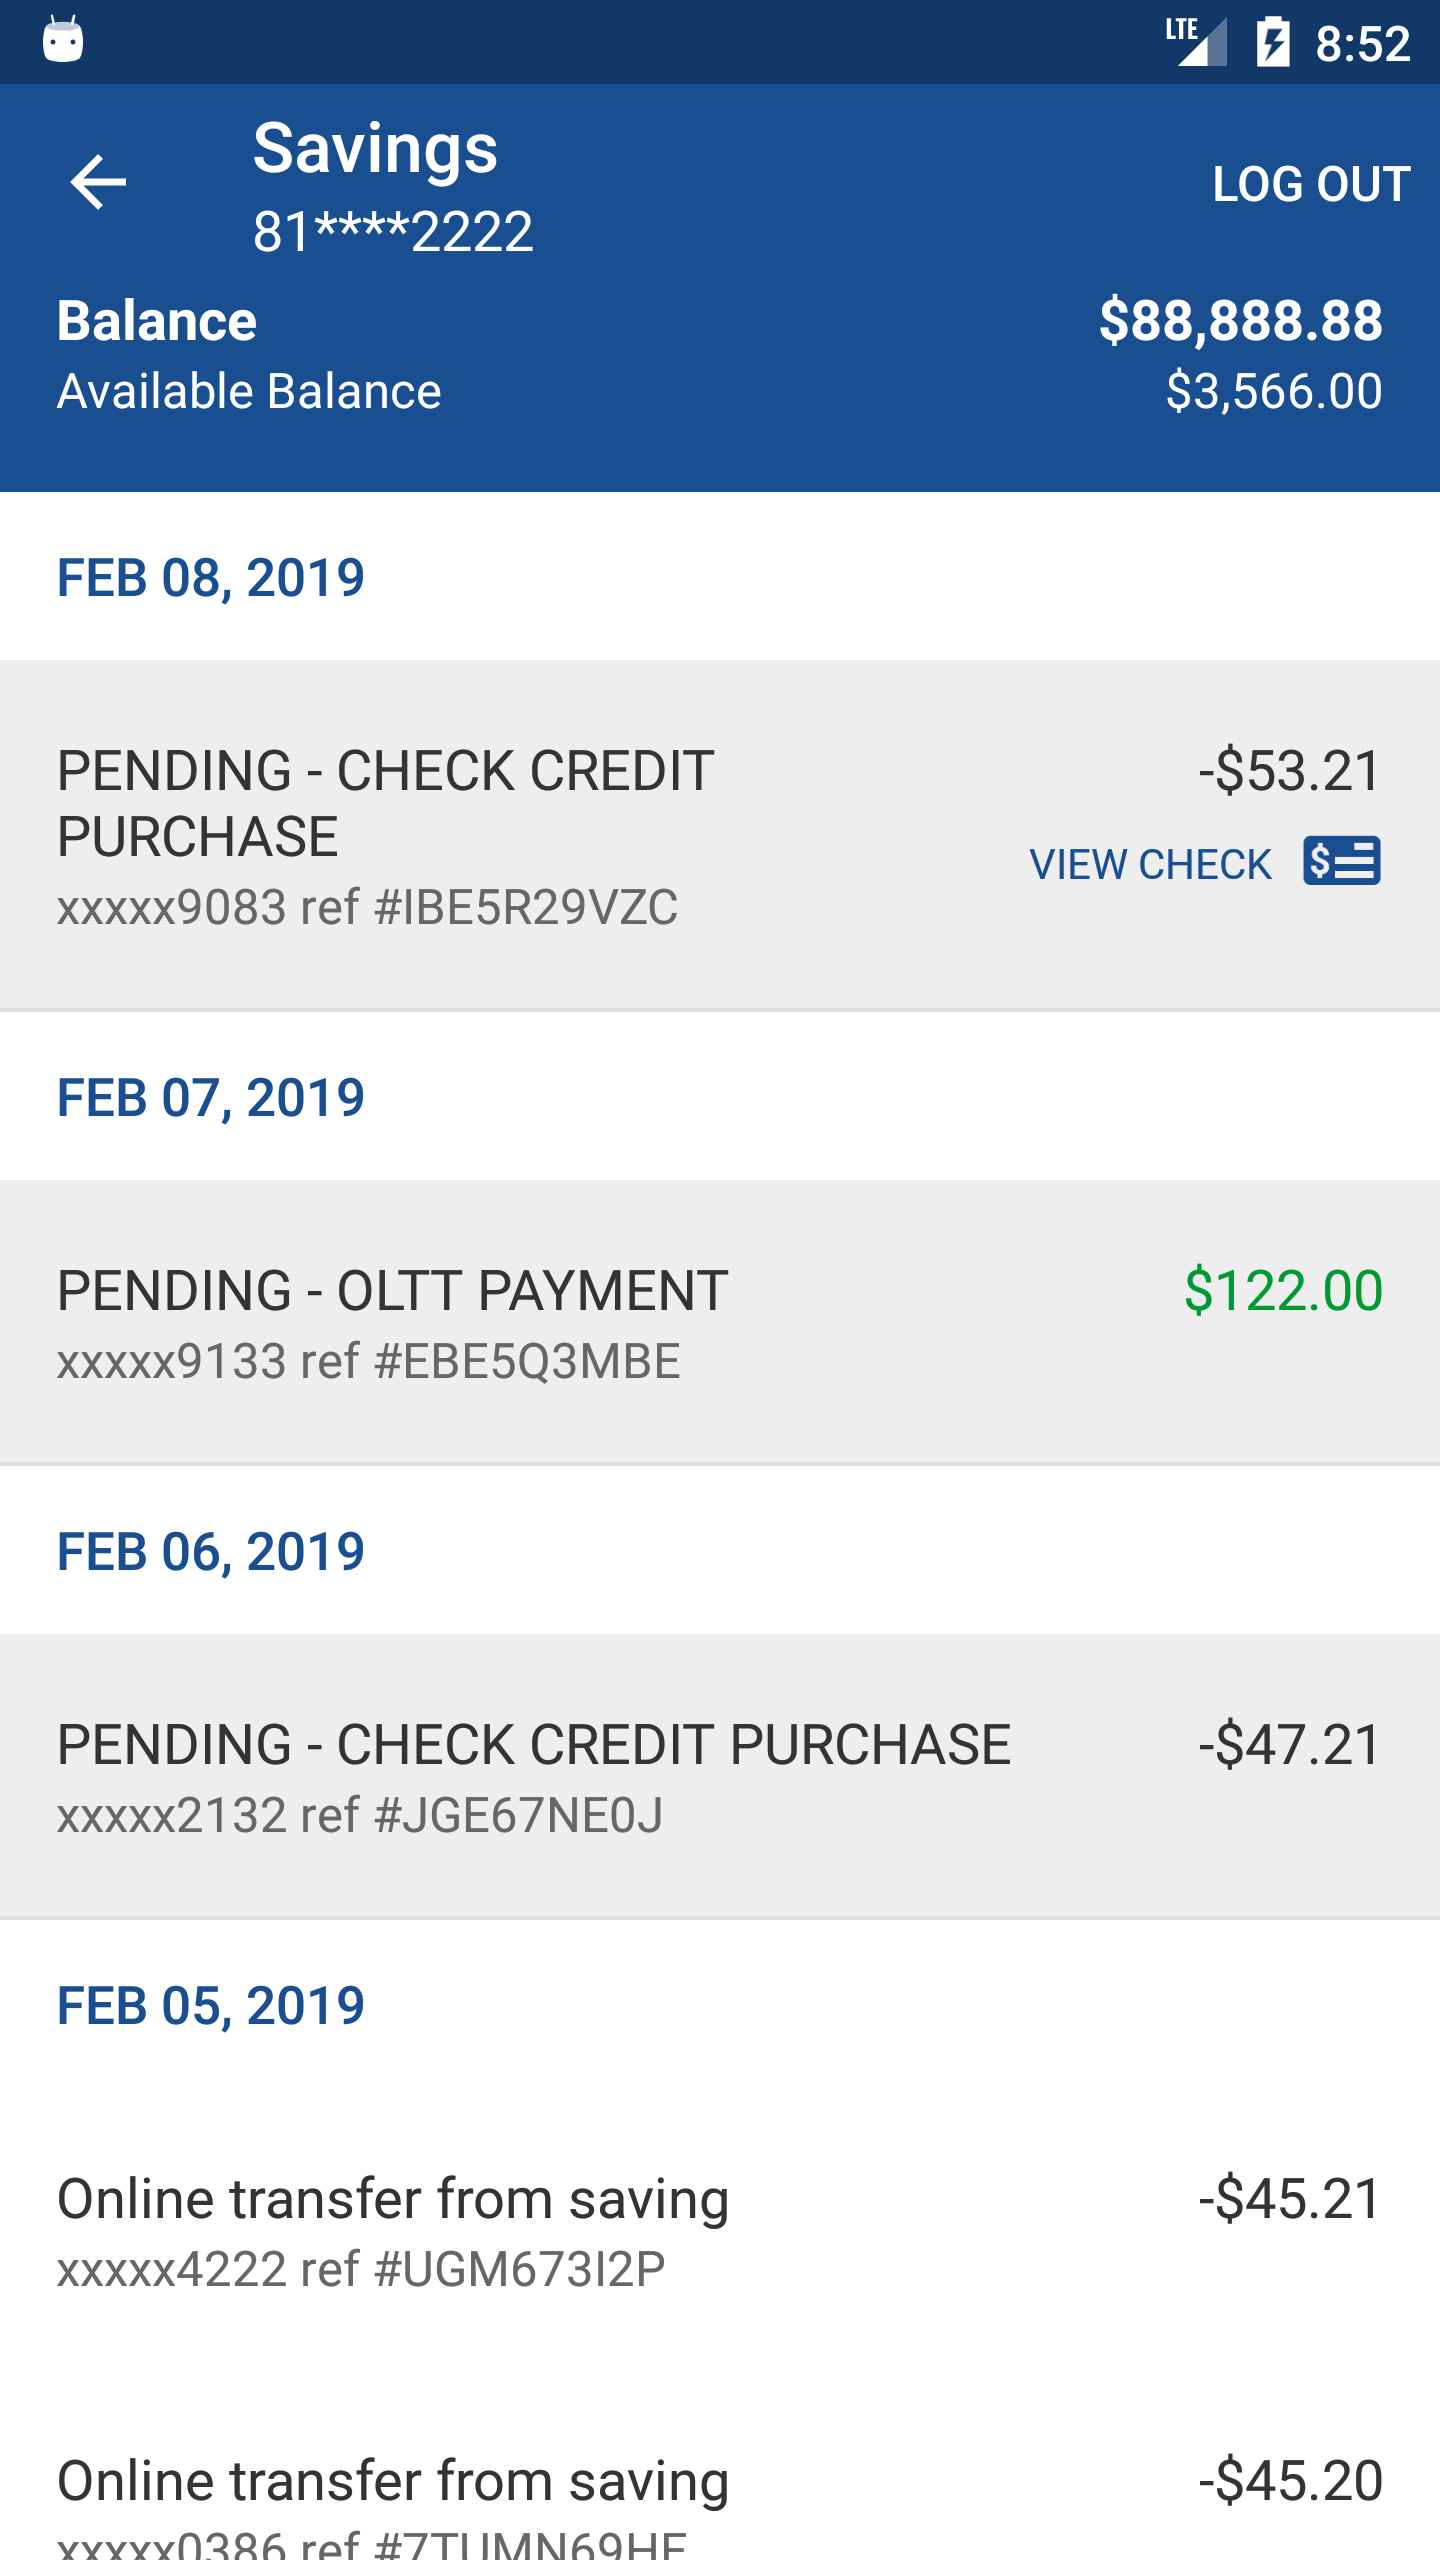Log out of the account

click(x=1311, y=184)
